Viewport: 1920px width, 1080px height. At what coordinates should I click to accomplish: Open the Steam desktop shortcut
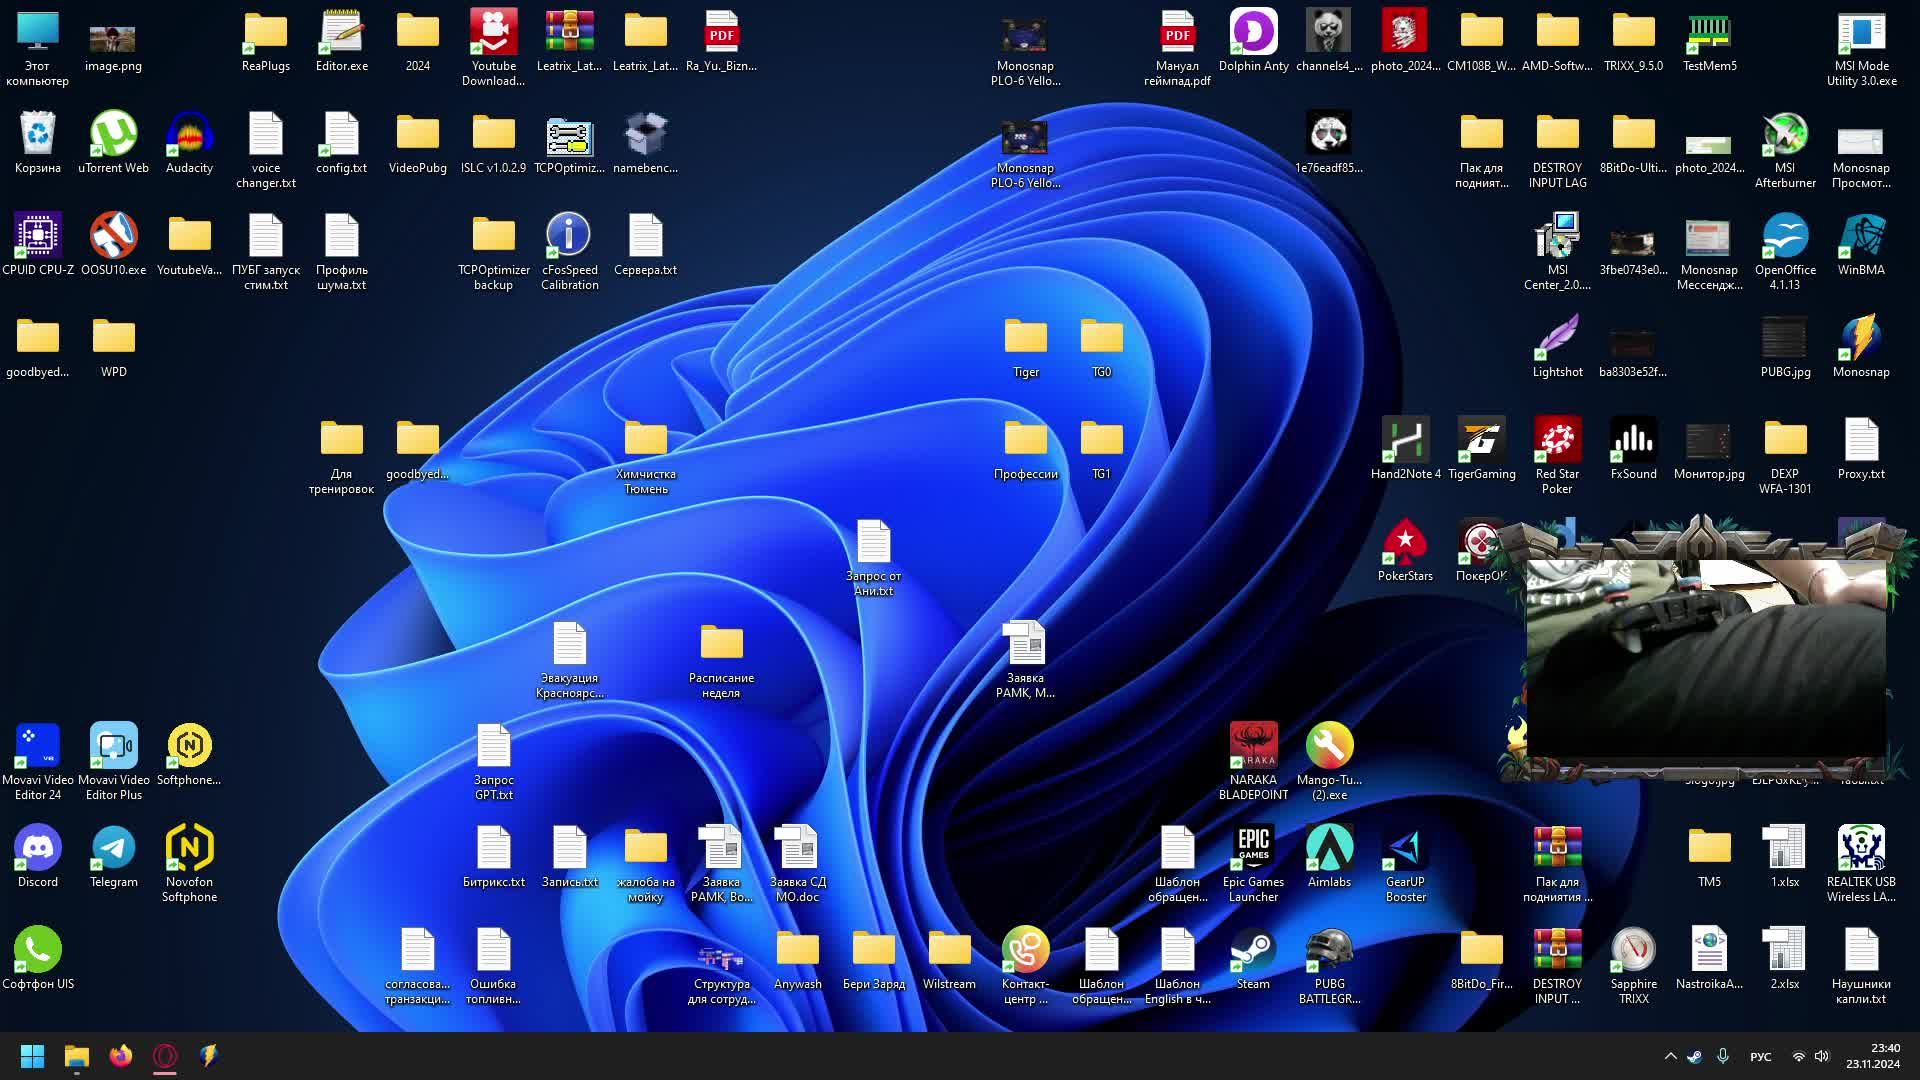1253,950
